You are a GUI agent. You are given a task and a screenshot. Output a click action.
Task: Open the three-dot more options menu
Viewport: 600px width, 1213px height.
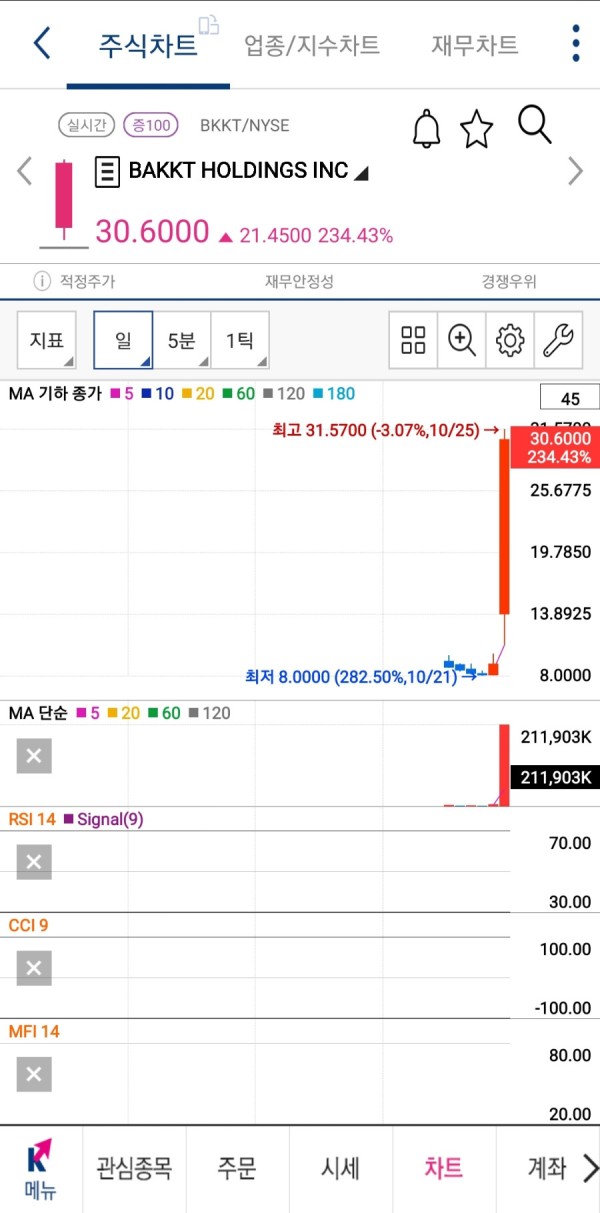pyautogui.click(x=576, y=44)
